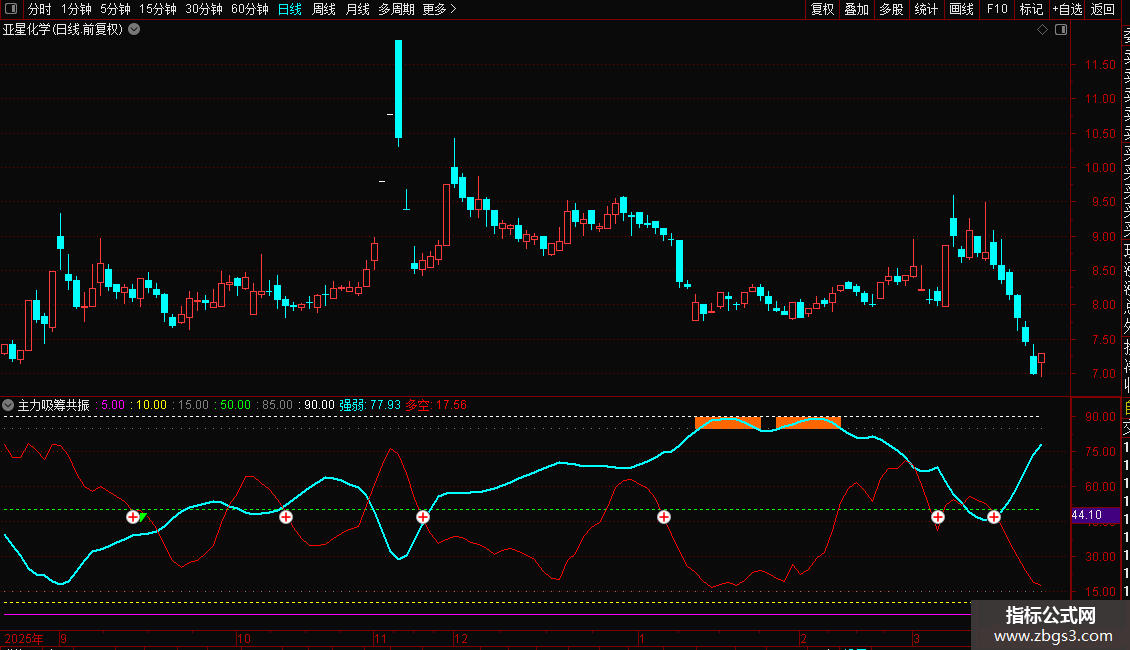Click the plus signal marker after March start
This screenshot has width=1130, height=650.
[938, 517]
